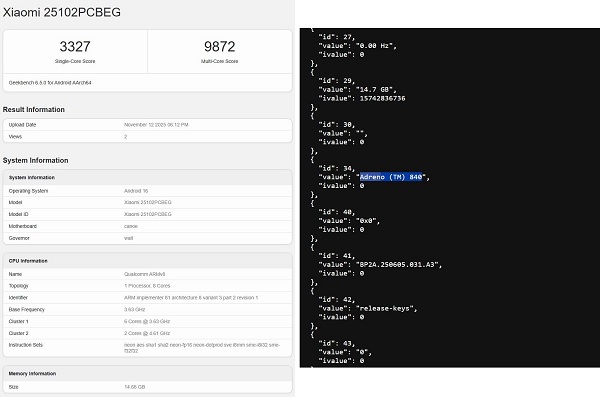
Task: Click the canoe motherboard value
Action: tap(130, 226)
